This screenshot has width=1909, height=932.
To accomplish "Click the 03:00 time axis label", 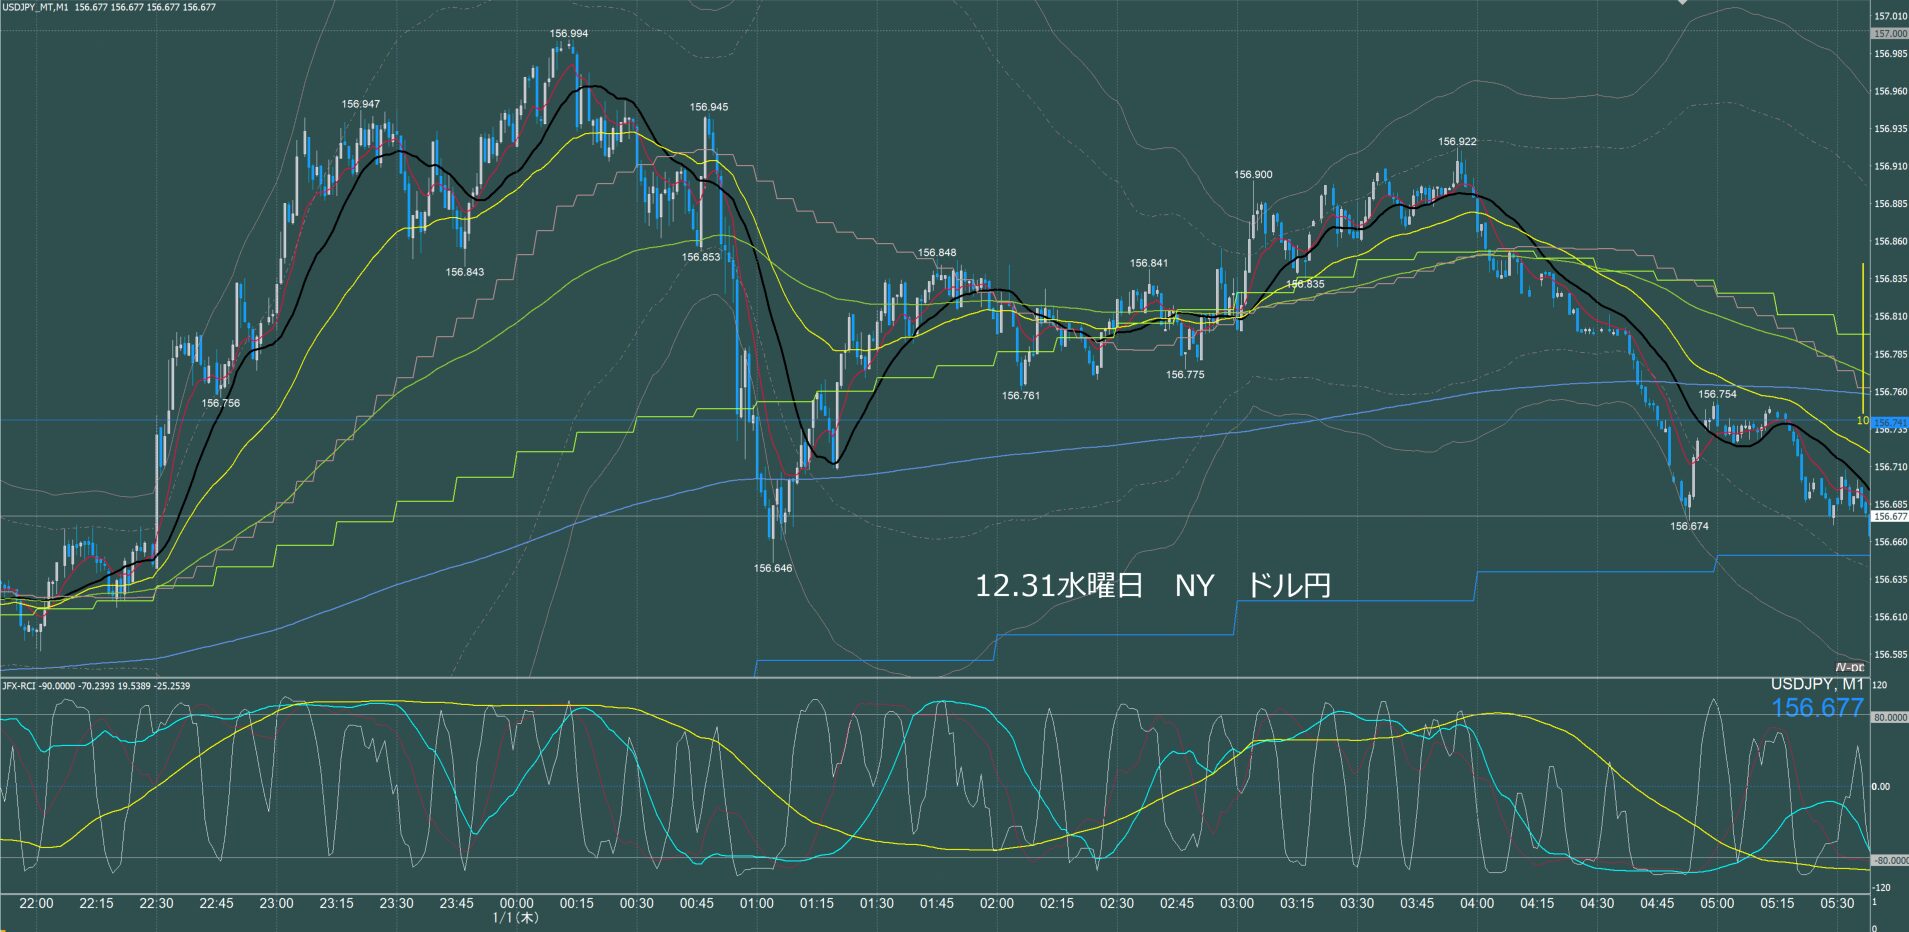I will [x=1236, y=903].
